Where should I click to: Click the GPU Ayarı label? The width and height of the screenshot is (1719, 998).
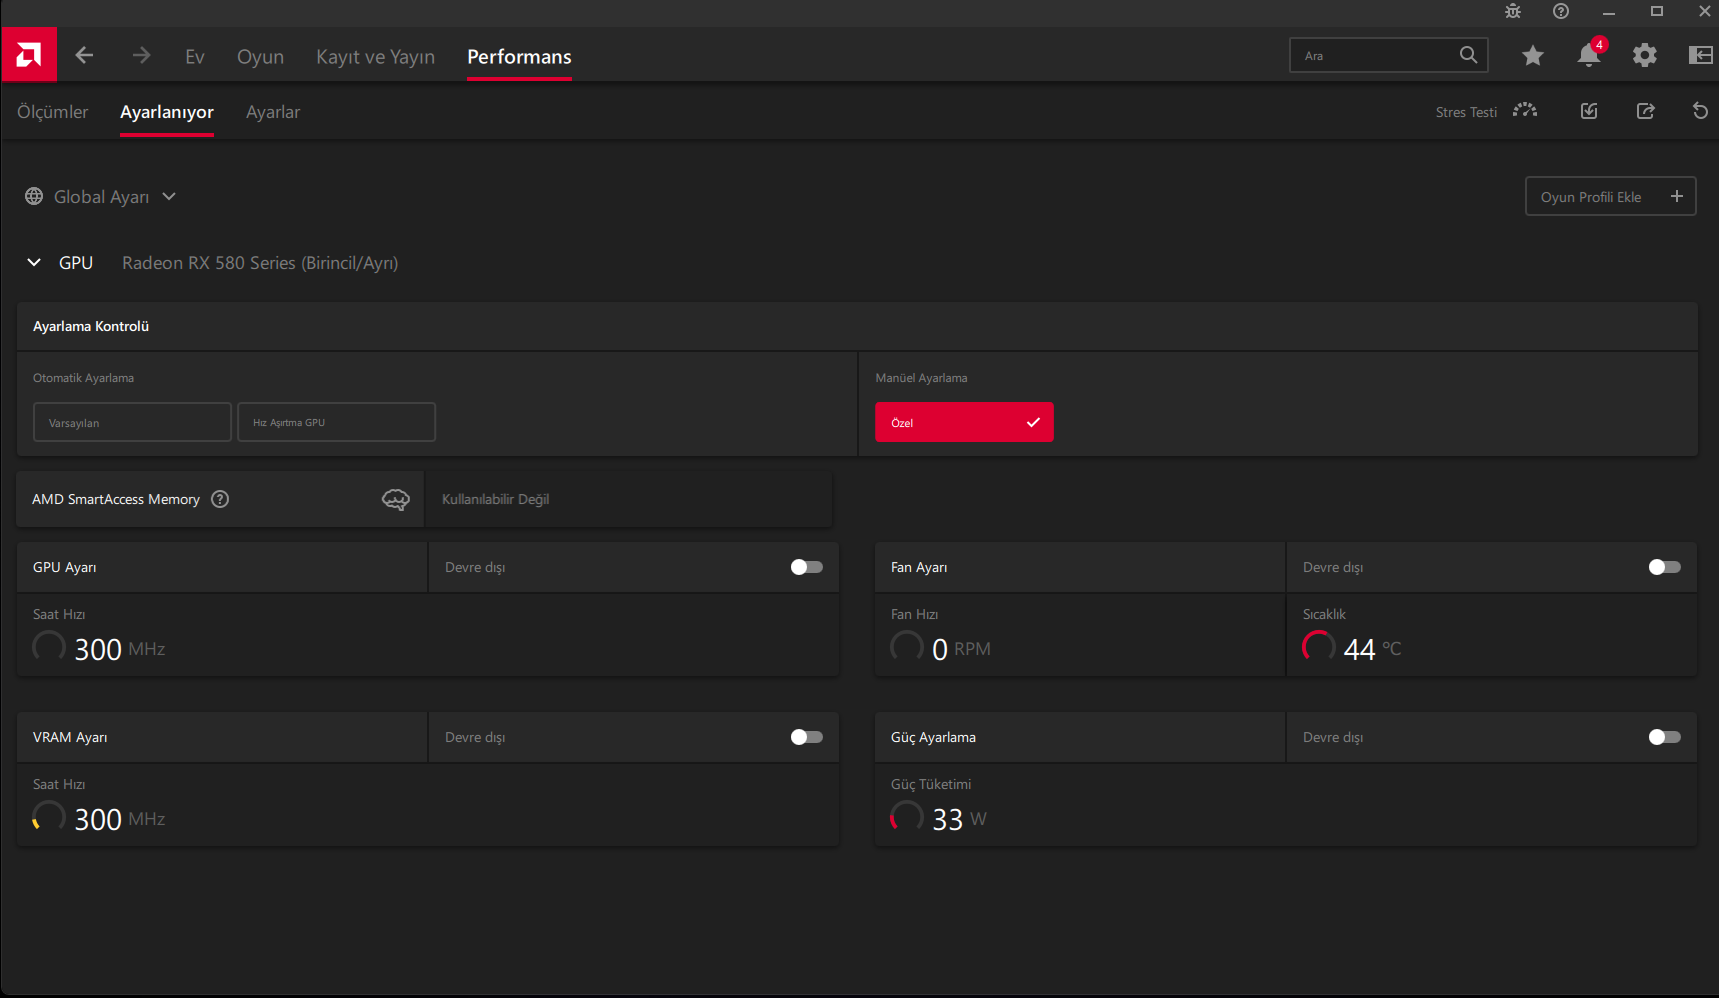pyautogui.click(x=65, y=567)
